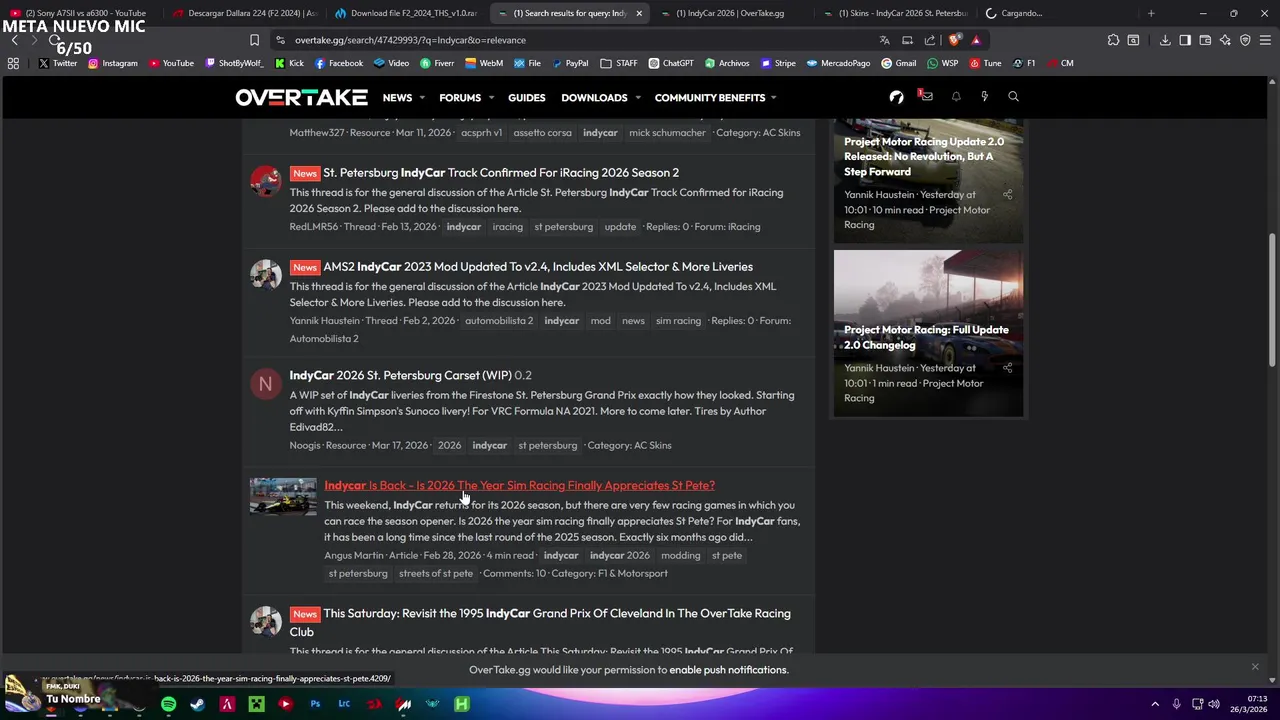The image size is (1280, 720).
Task: Expand the COMMUNITY BENEFITS menu arrow
Action: tap(774, 98)
